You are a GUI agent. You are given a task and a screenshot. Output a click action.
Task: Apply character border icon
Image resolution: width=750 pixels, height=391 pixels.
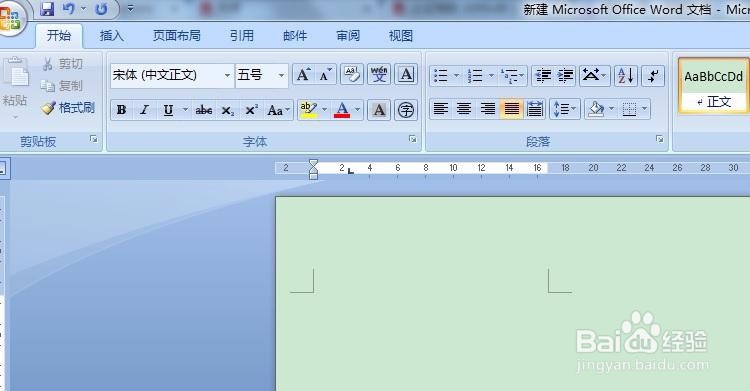[406, 75]
